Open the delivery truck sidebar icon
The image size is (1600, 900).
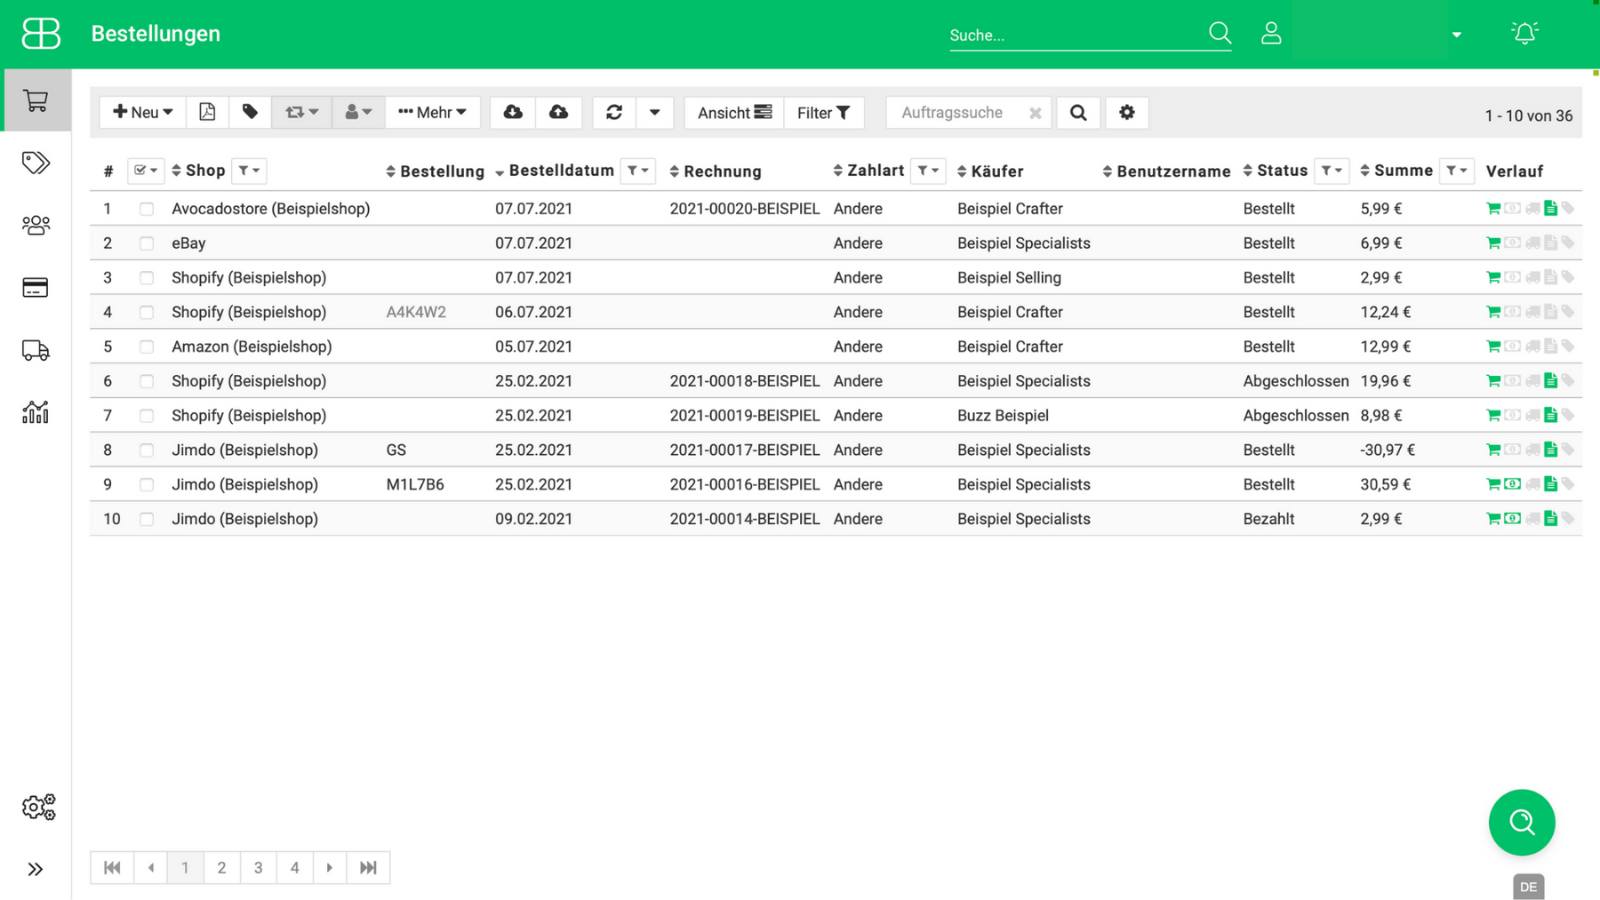pos(36,350)
